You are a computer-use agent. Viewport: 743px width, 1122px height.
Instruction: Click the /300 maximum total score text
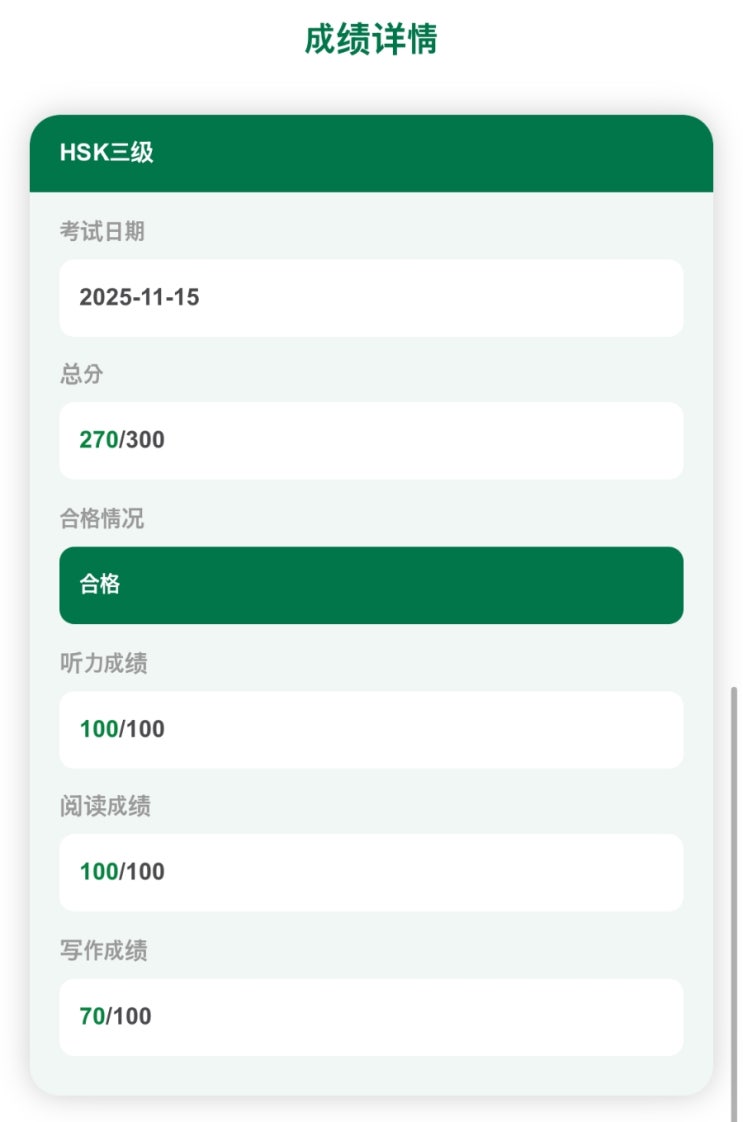point(143,441)
